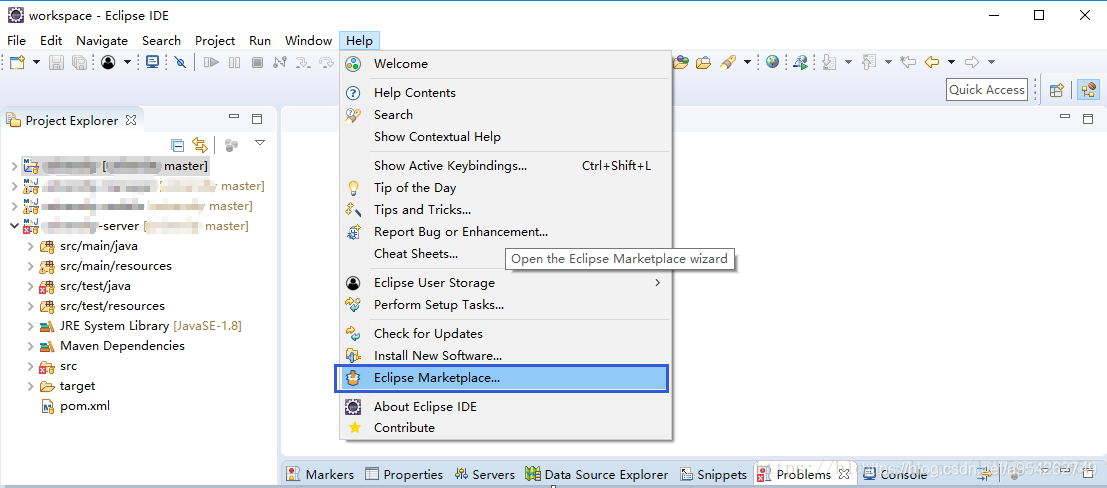The width and height of the screenshot is (1107, 488).
Task: Close the Project Explorer tab
Action: [x=131, y=120]
